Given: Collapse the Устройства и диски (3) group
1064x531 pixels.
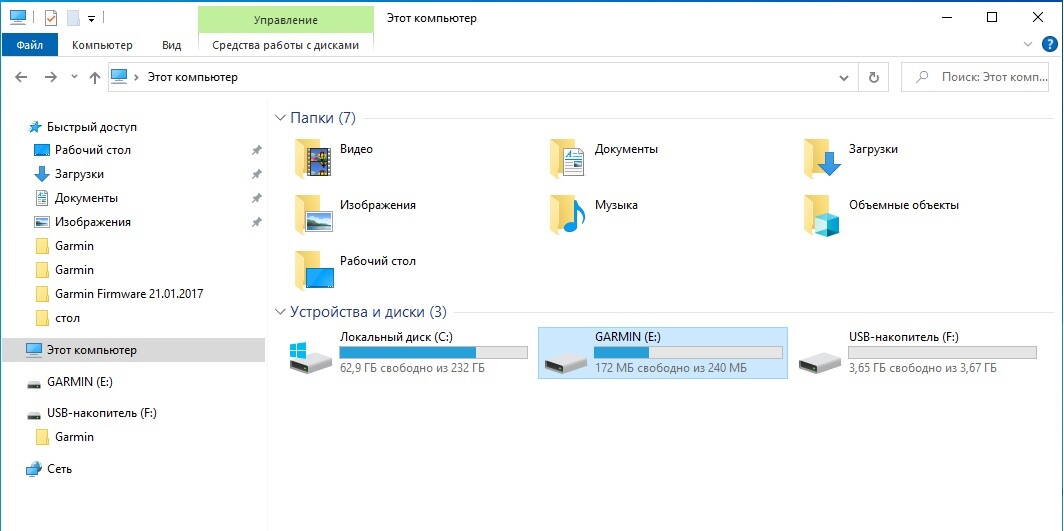Looking at the screenshot, I should click(x=280, y=312).
